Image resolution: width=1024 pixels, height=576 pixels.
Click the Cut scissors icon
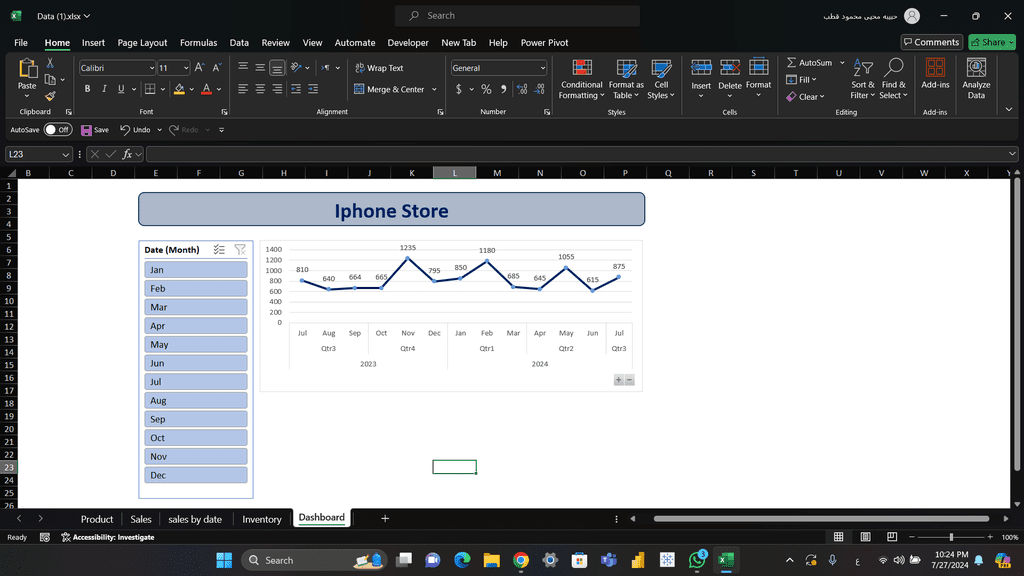[50, 63]
